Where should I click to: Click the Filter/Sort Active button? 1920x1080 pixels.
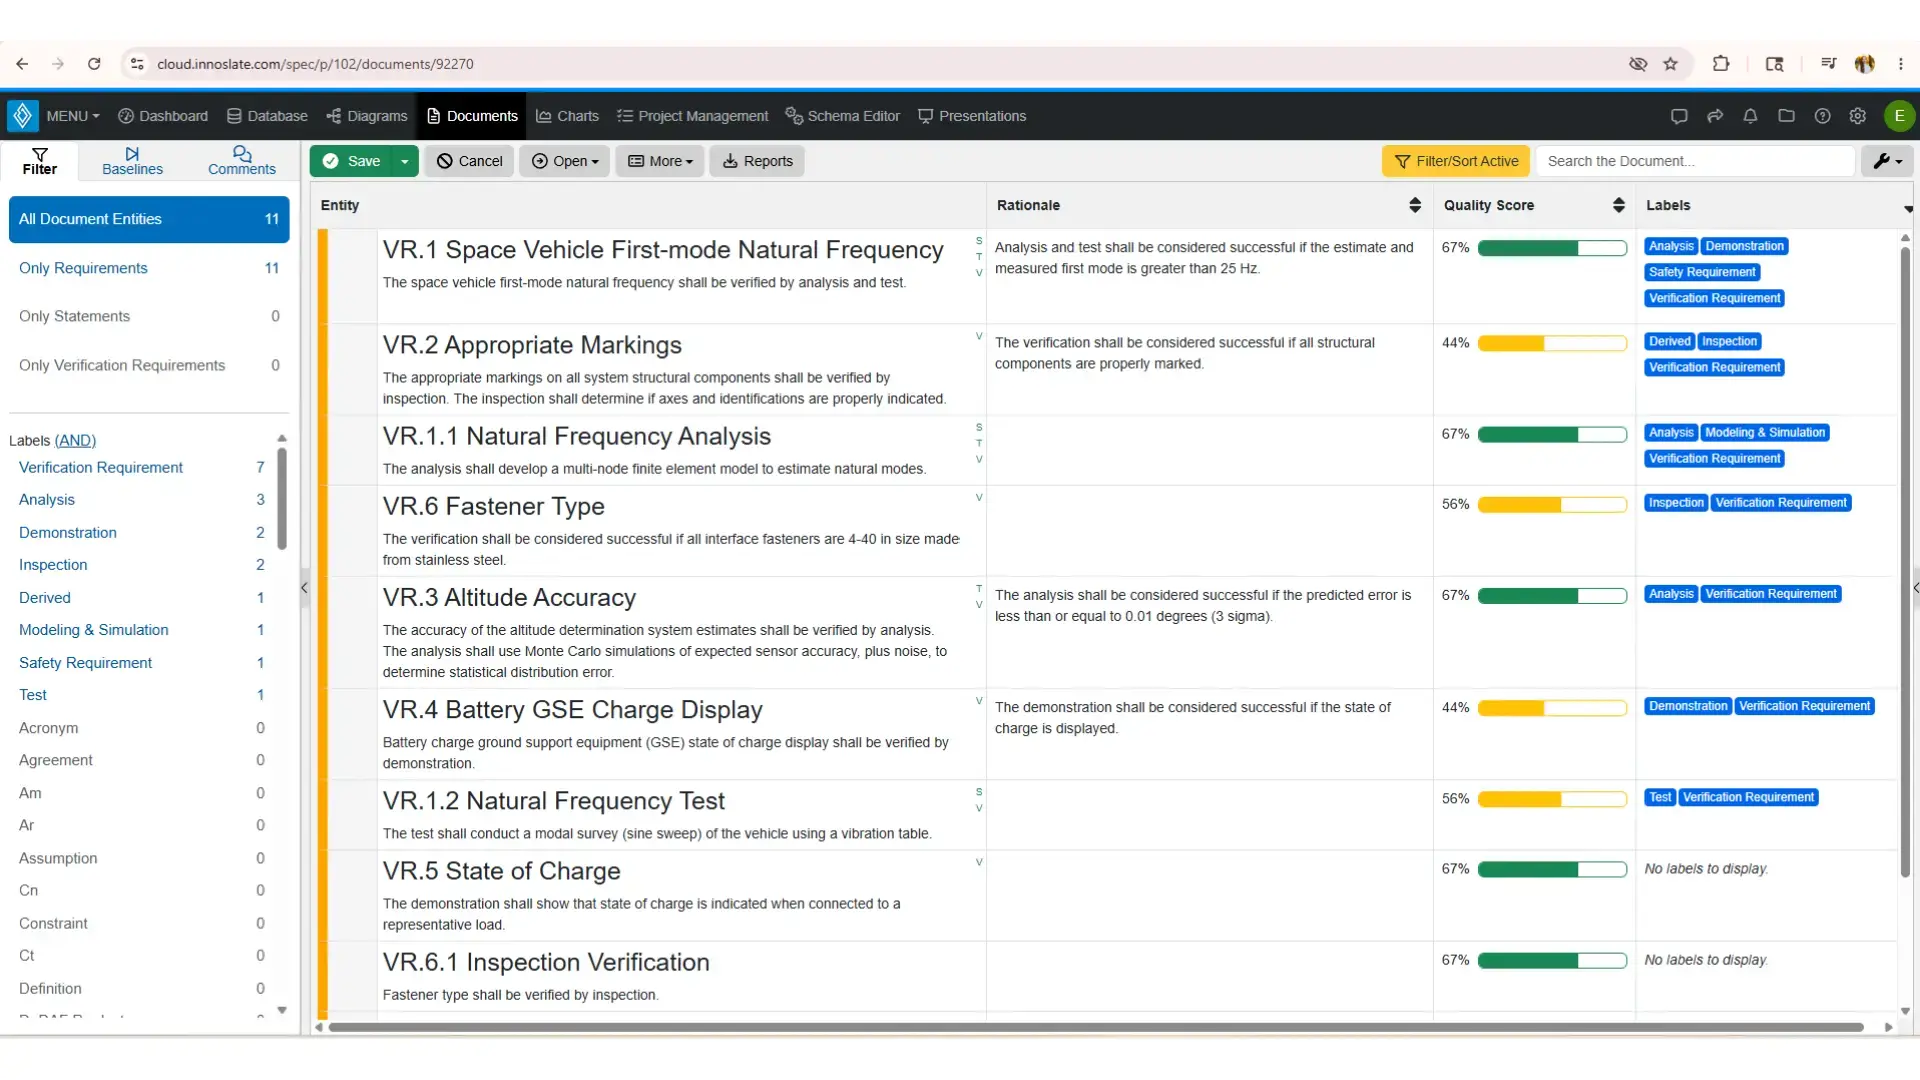1456,161
